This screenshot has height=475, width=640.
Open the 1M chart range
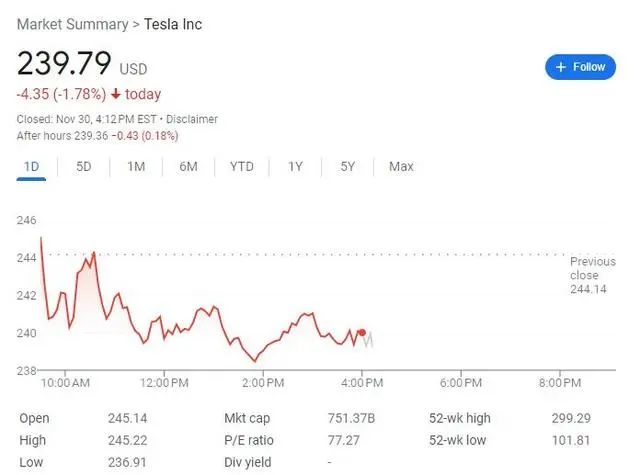coord(136,166)
